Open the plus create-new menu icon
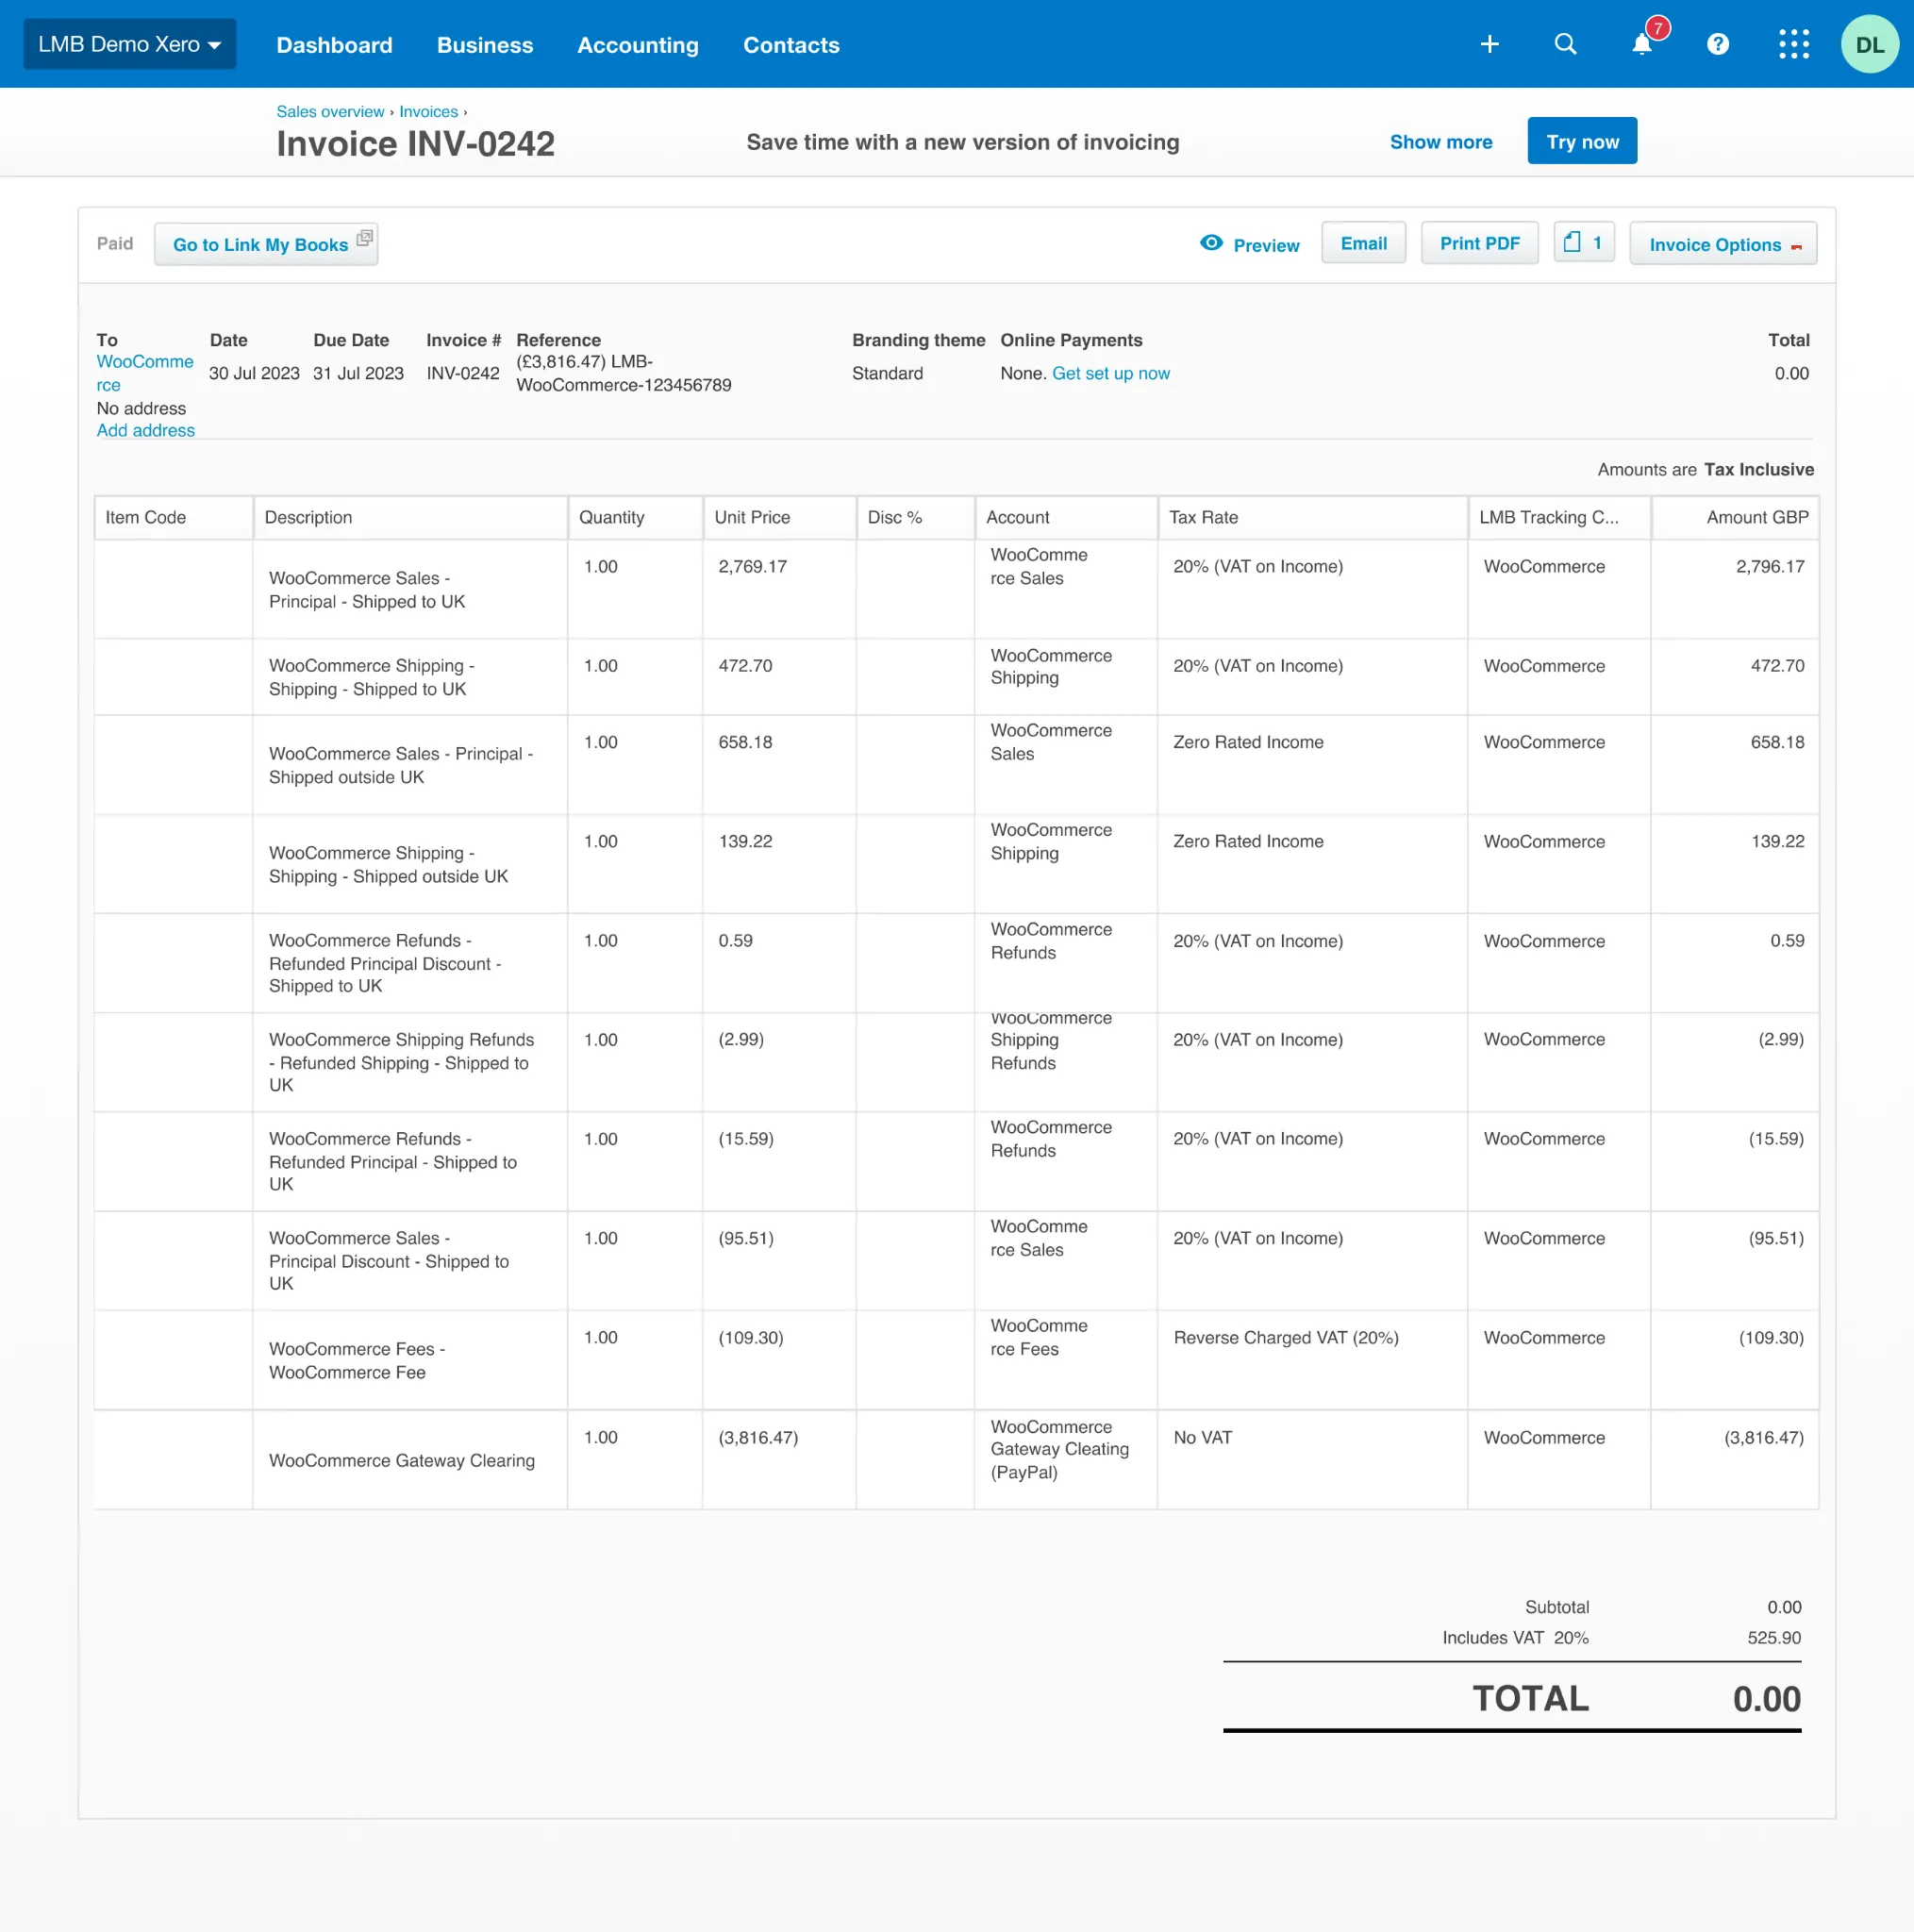Viewport: 1914px width, 1932px height. tap(1489, 44)
